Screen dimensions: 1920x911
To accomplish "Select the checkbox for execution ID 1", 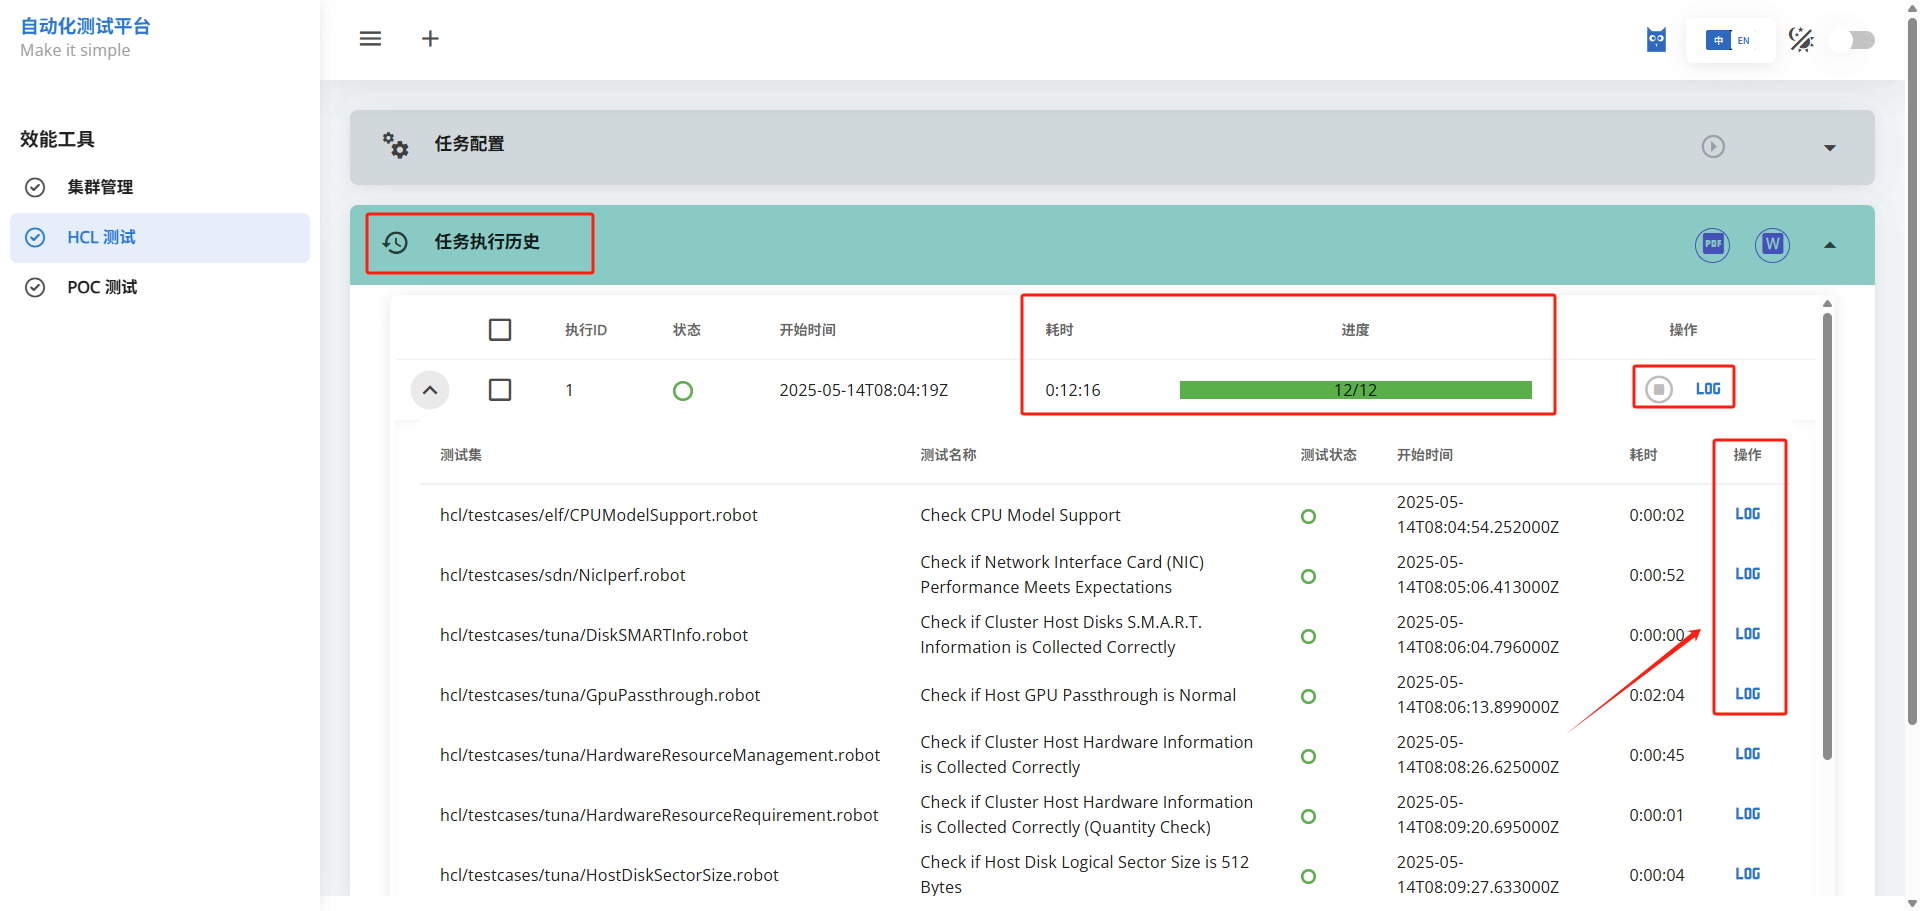I will 500,390.
